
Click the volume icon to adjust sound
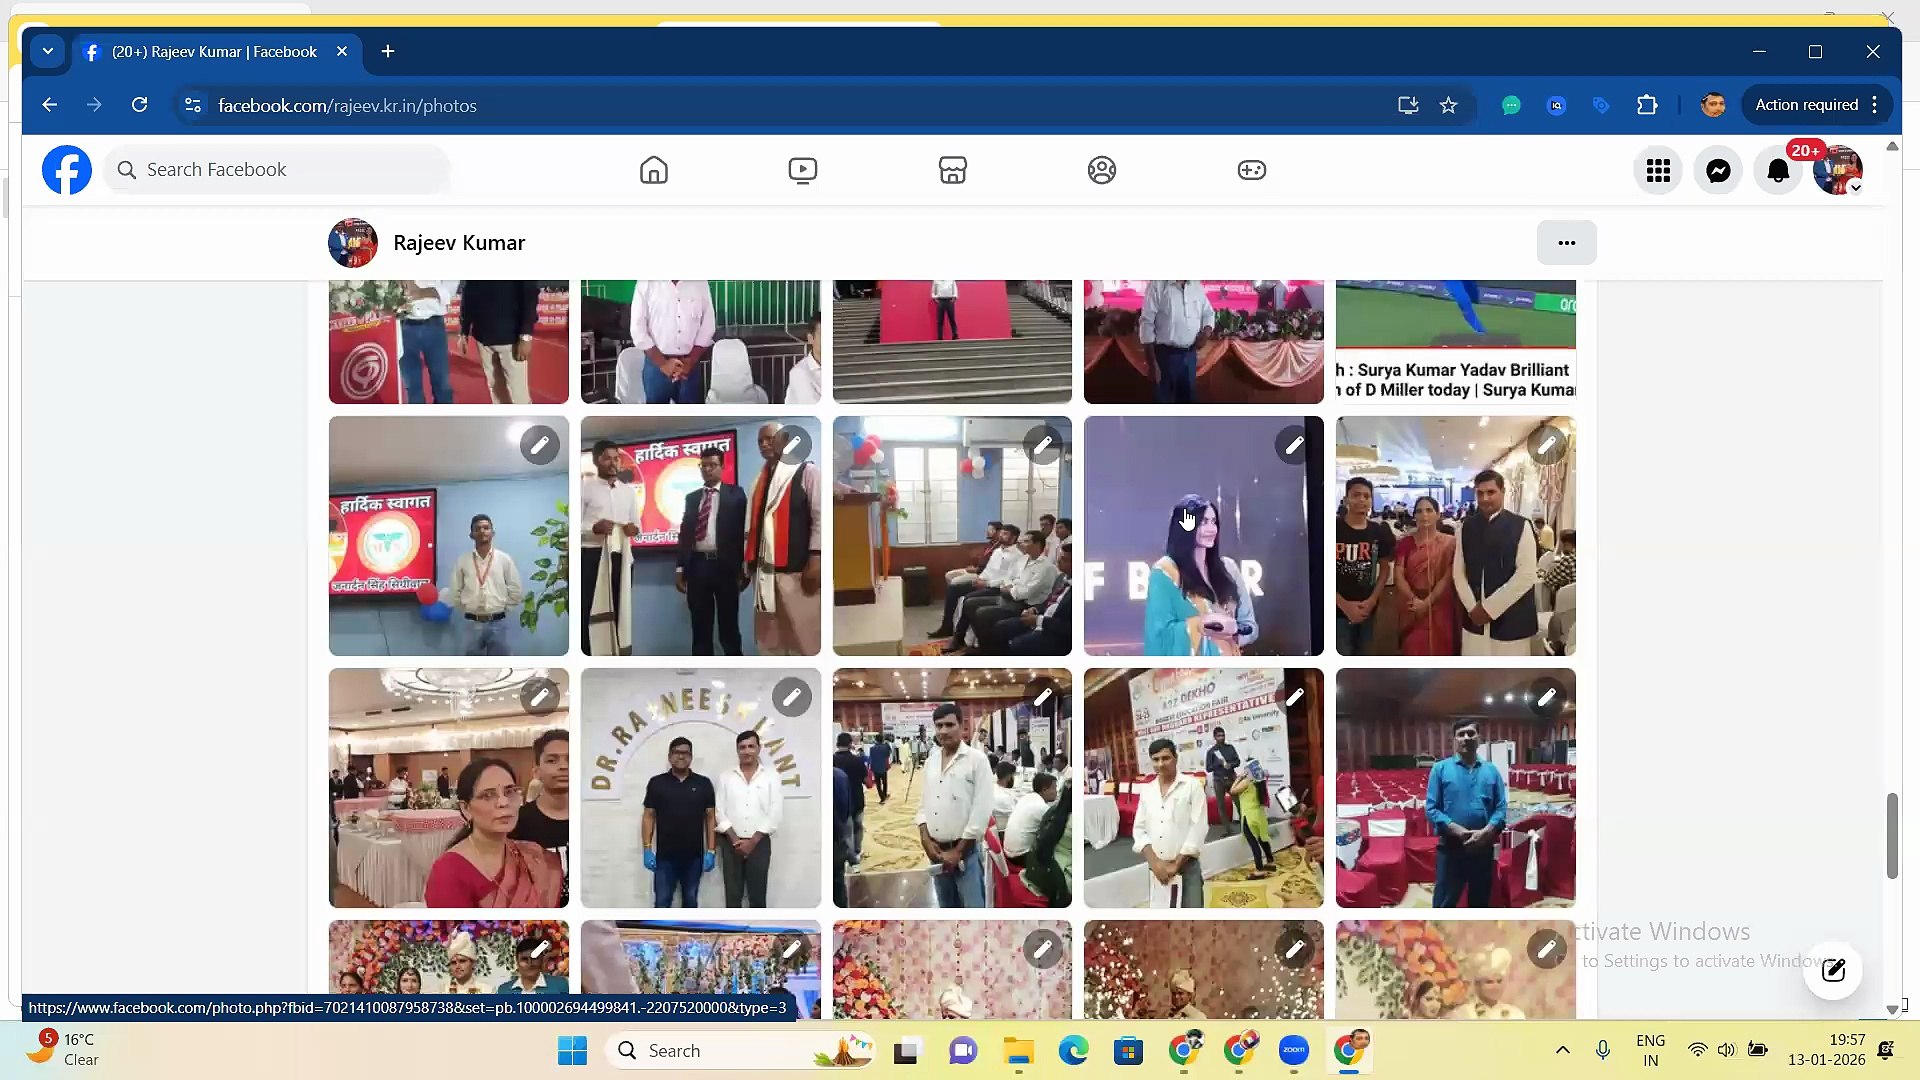point(1727,1050)
